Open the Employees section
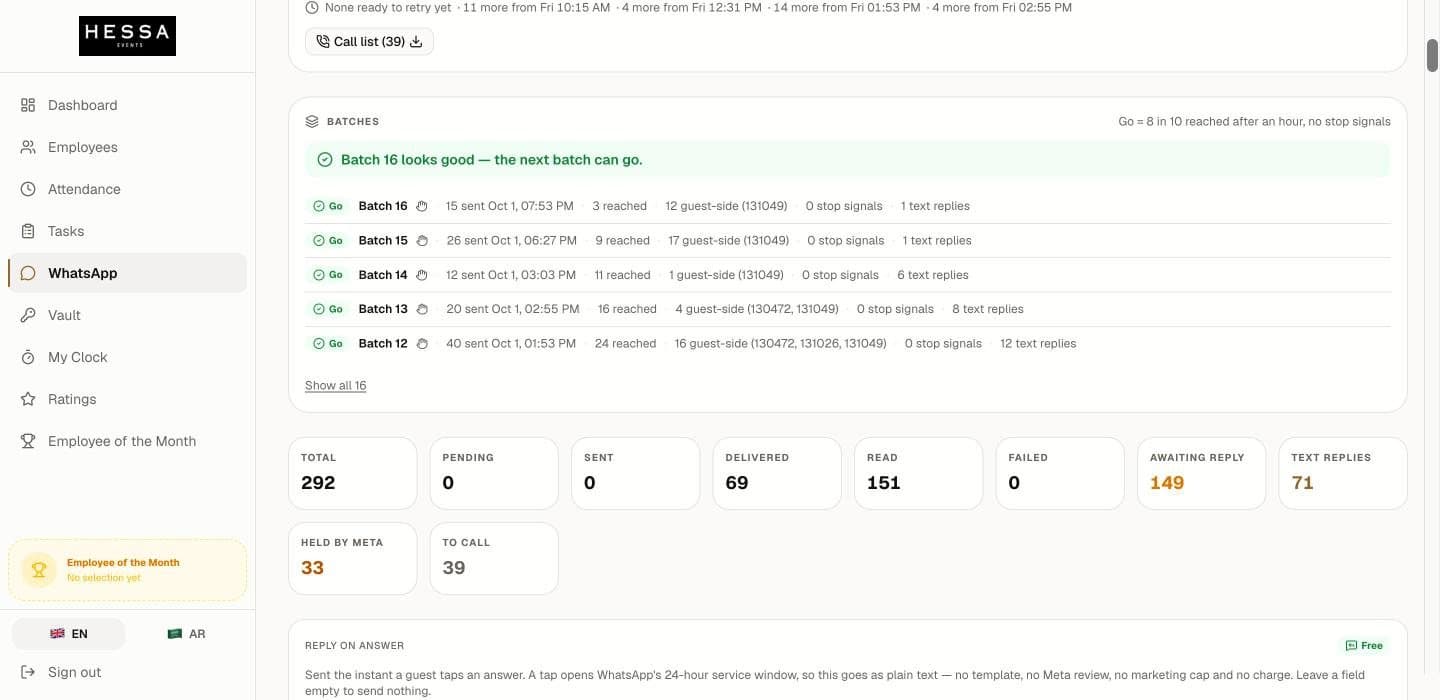This screenshot has height=700, width=1440. pos(127,147)
